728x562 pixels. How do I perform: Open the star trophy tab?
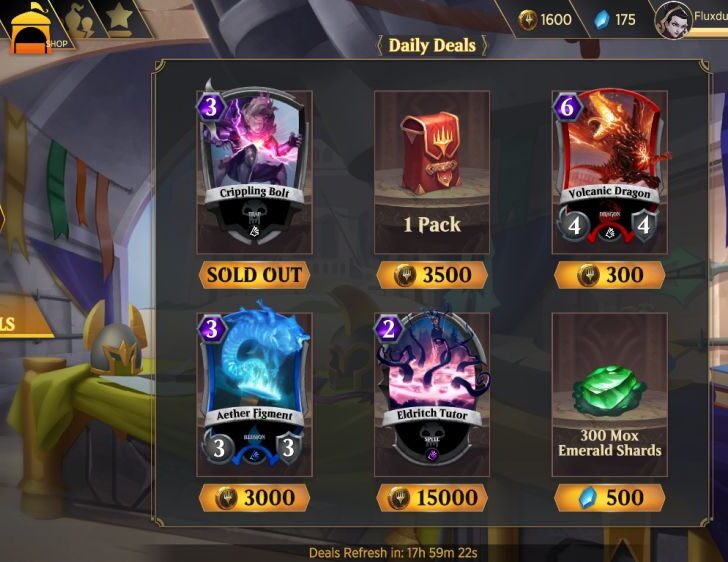[x=119, y=18]
